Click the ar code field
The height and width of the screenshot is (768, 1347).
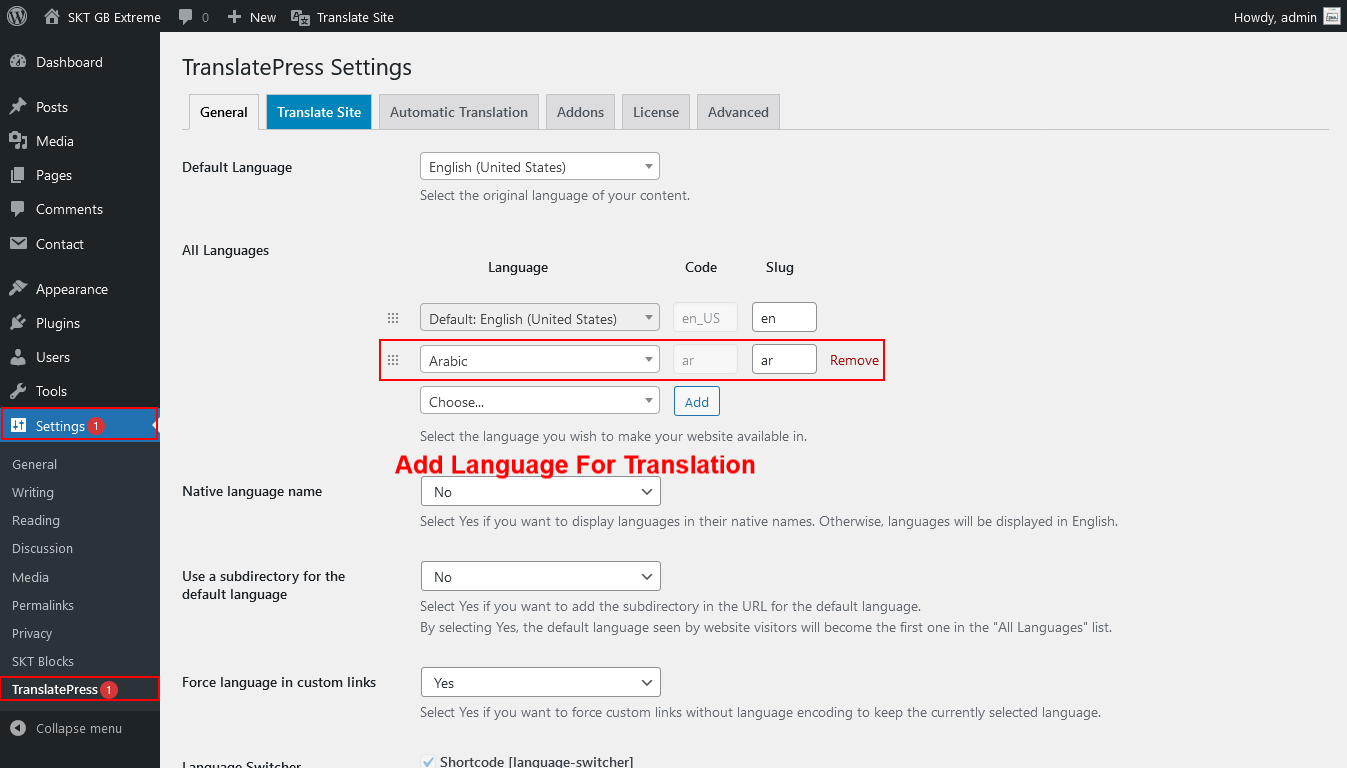[x=705, y=359]
